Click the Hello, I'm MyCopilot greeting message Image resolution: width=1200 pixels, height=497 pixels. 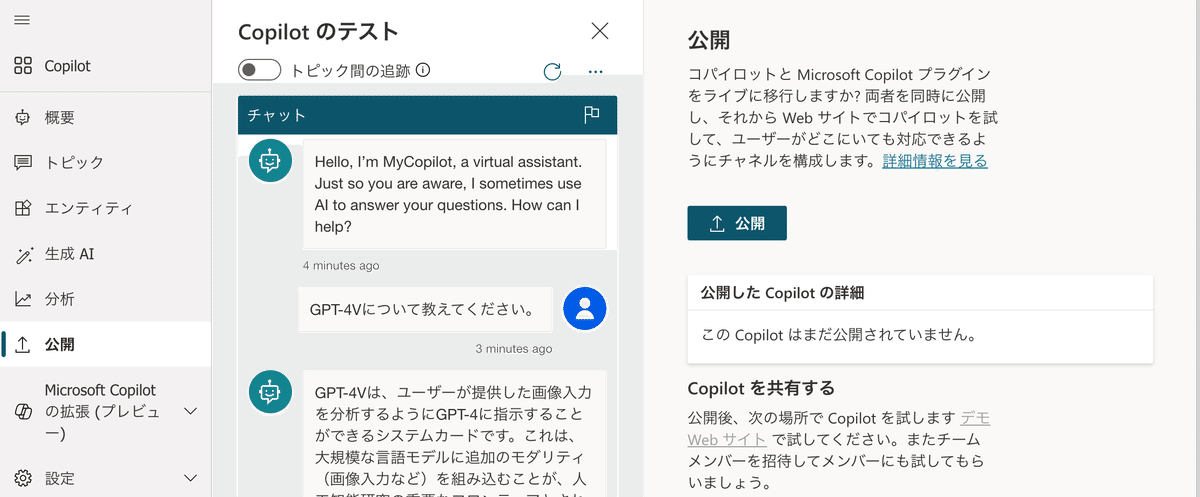455,194
